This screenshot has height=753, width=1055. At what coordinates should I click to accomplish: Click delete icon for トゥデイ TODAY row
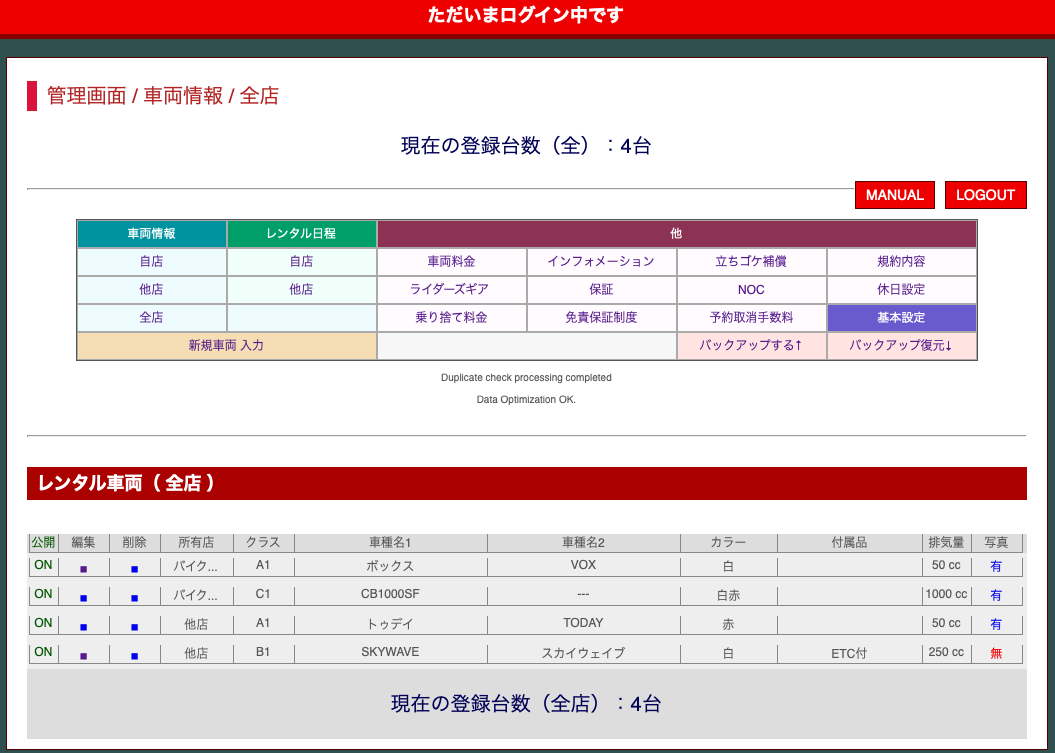[135, 627]
